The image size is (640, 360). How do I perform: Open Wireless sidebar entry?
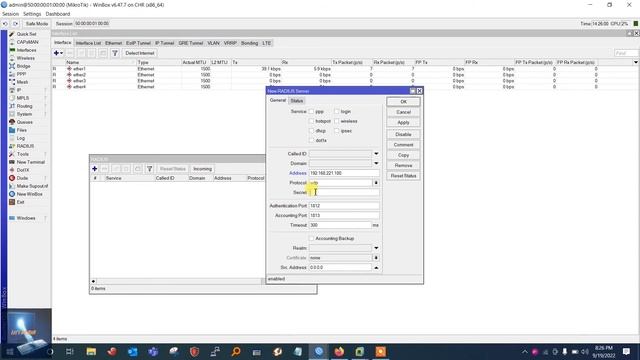(25, 58)
